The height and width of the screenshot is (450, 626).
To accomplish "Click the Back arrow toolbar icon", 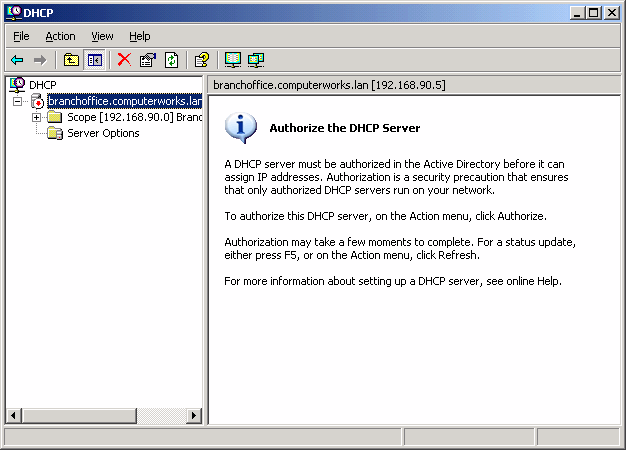I will pyautogui.click(x=17, y=60).
